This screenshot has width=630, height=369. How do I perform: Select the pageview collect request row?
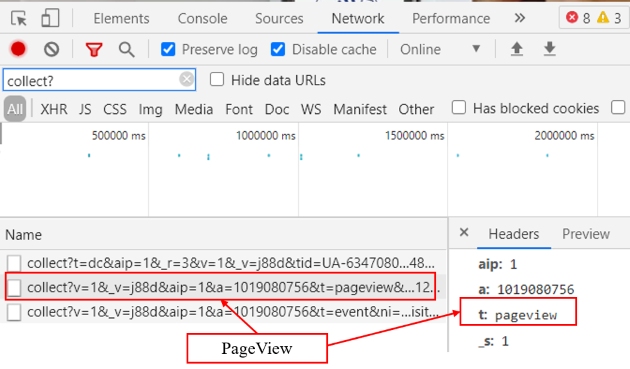tap(223, 287)
